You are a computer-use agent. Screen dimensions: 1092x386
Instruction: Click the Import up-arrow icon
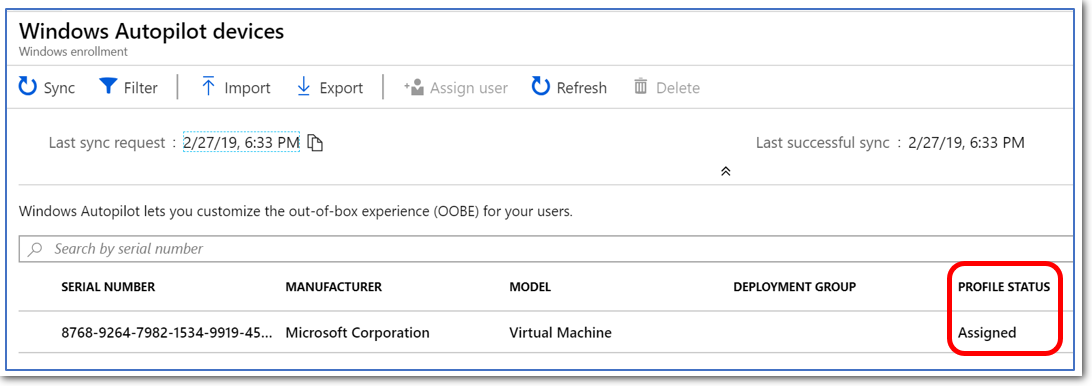point(208,87)
